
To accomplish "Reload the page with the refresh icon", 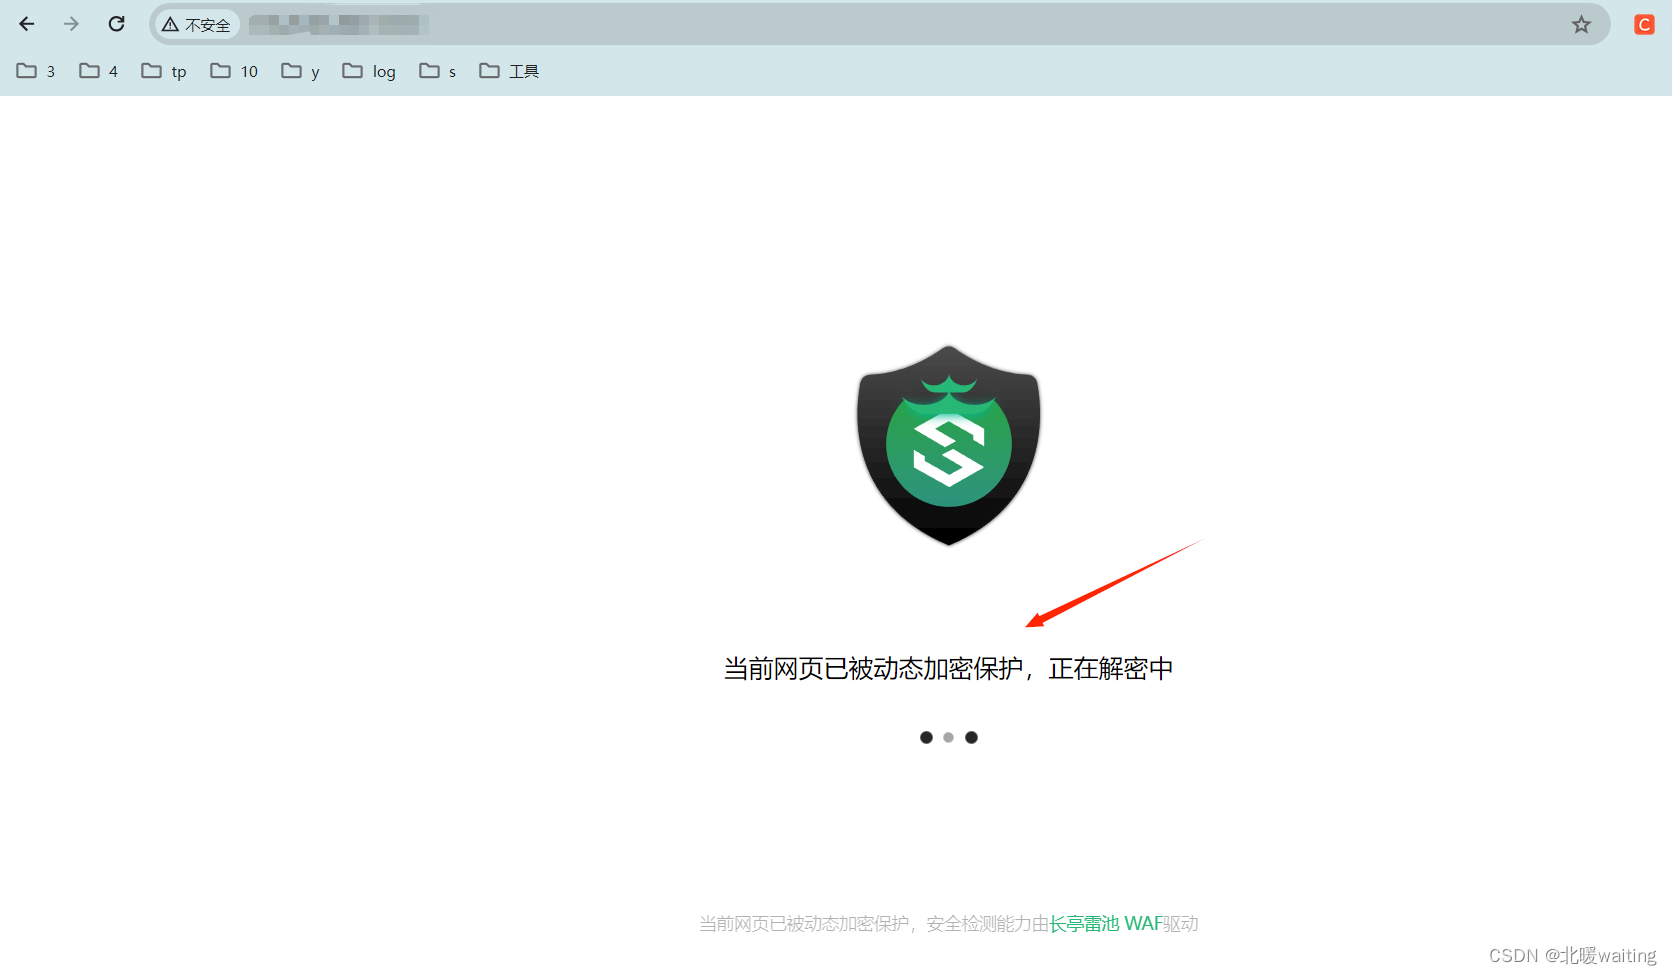I will (x=117, y=24).
